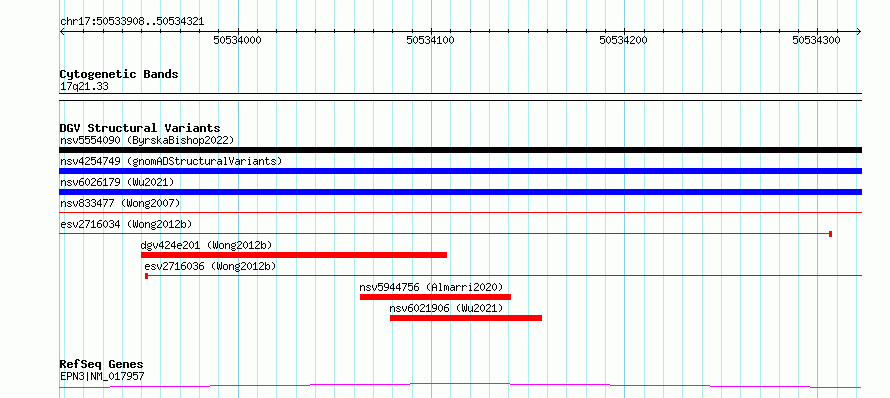Select the blue nsv4254749 gnomAD variant bar
This screenshot has width=890, height=398.
click(460, 171)
